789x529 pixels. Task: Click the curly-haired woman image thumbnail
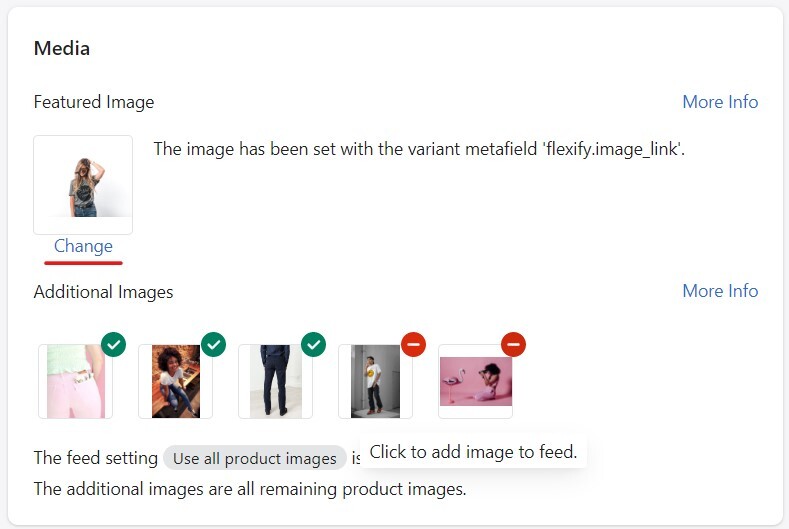pyautogui.click(x=175, y=382)
